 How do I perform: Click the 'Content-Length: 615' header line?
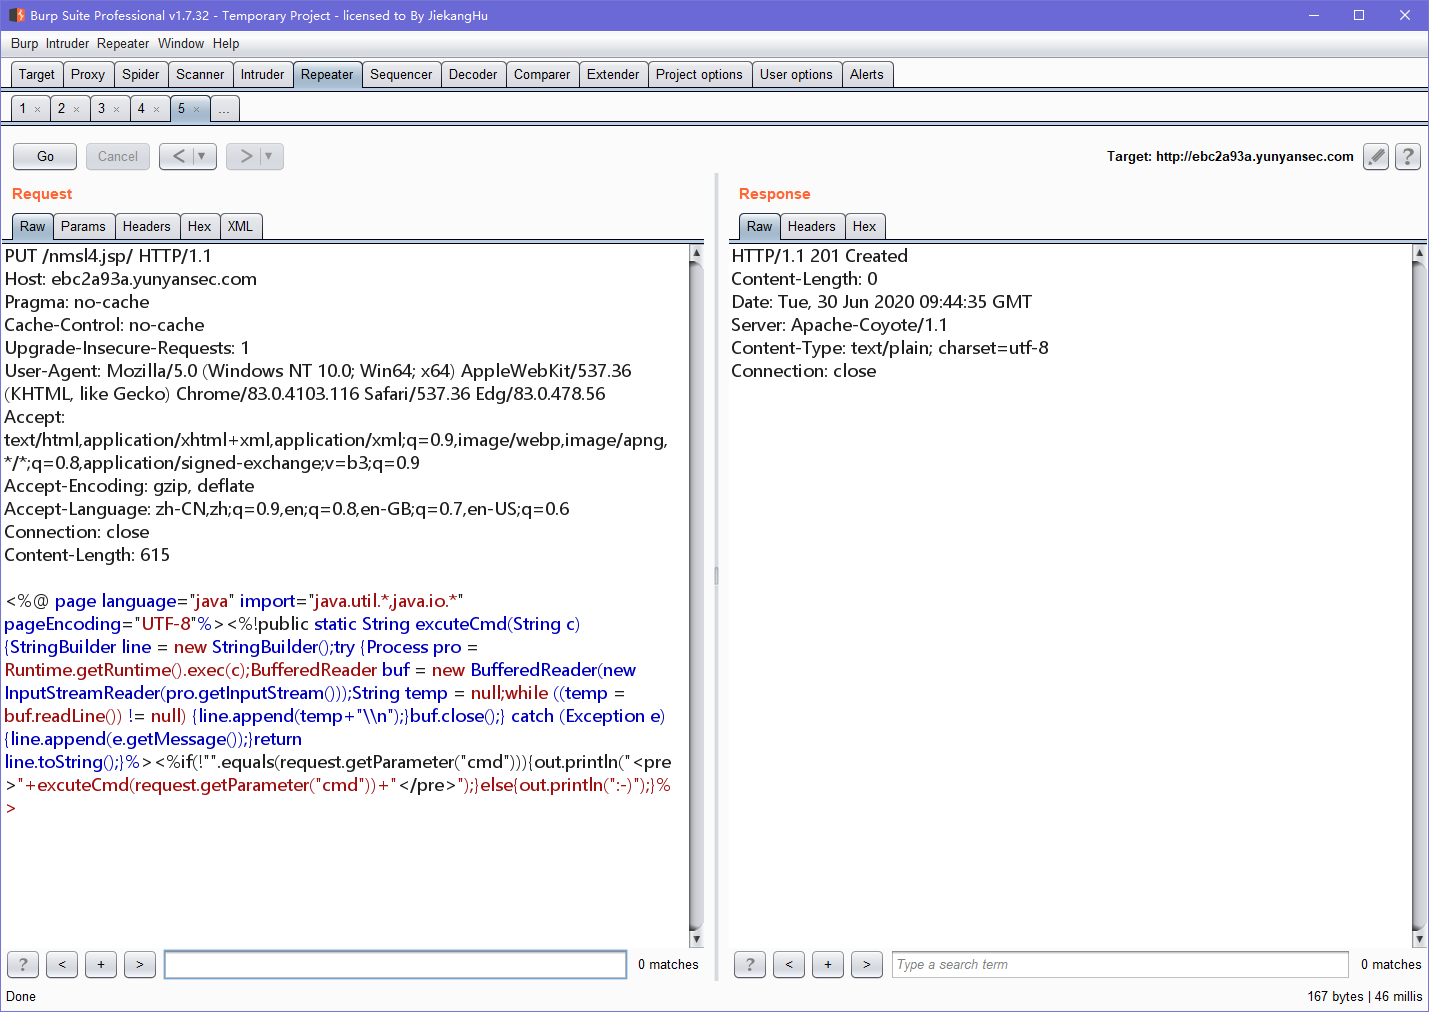(x=87, y=555)
